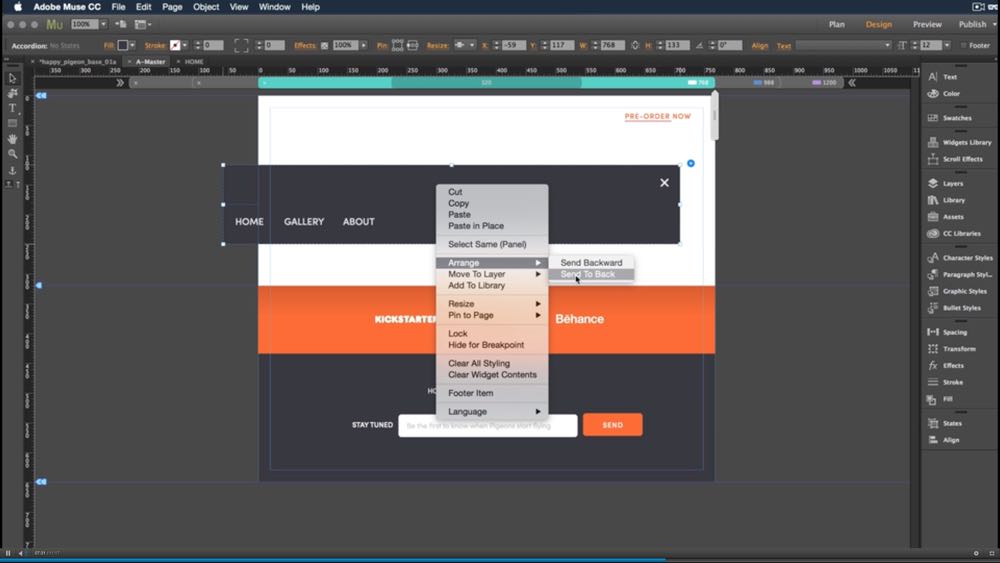Open the Character Styles panel
Screen dimensions: 1000x563
[960, 258]
